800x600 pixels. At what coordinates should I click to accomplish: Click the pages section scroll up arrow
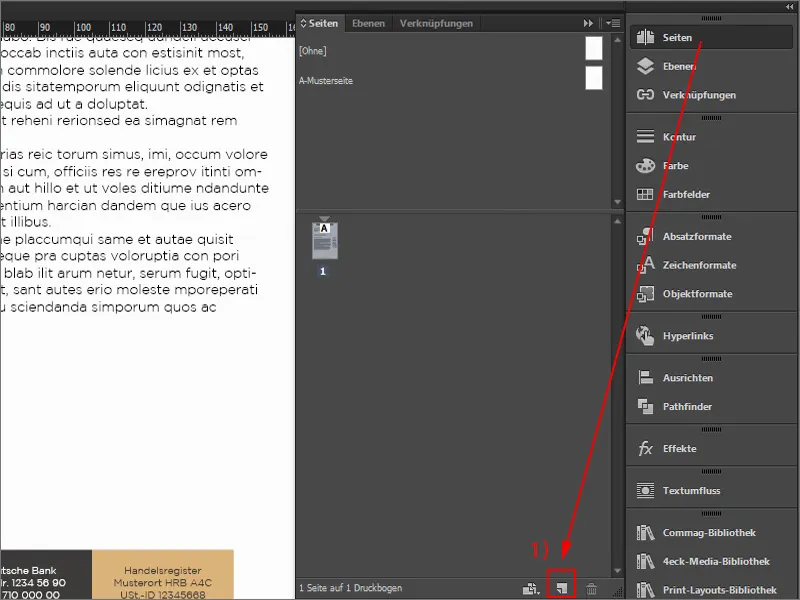point(617,221)
